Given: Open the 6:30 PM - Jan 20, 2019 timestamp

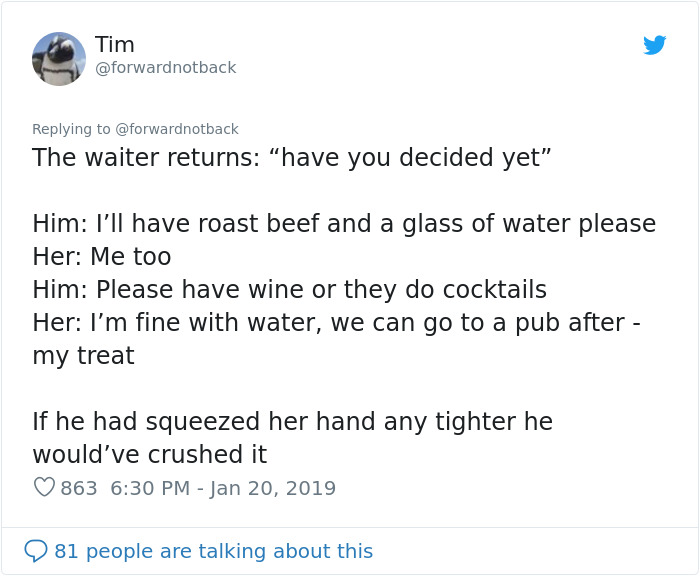Looking at the screenshot, I should (x=223, y=488).
